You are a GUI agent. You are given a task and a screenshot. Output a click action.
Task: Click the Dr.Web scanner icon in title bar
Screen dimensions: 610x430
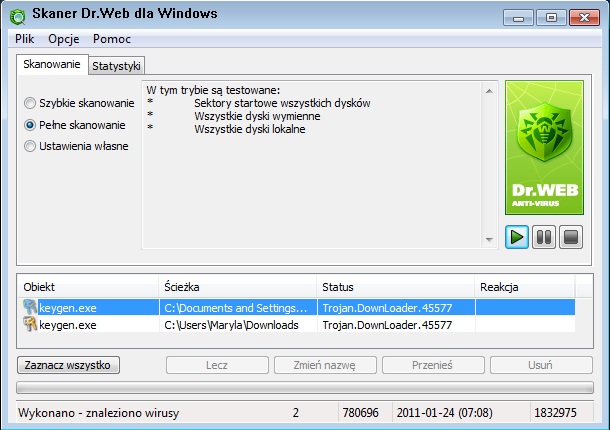[18, 16]
